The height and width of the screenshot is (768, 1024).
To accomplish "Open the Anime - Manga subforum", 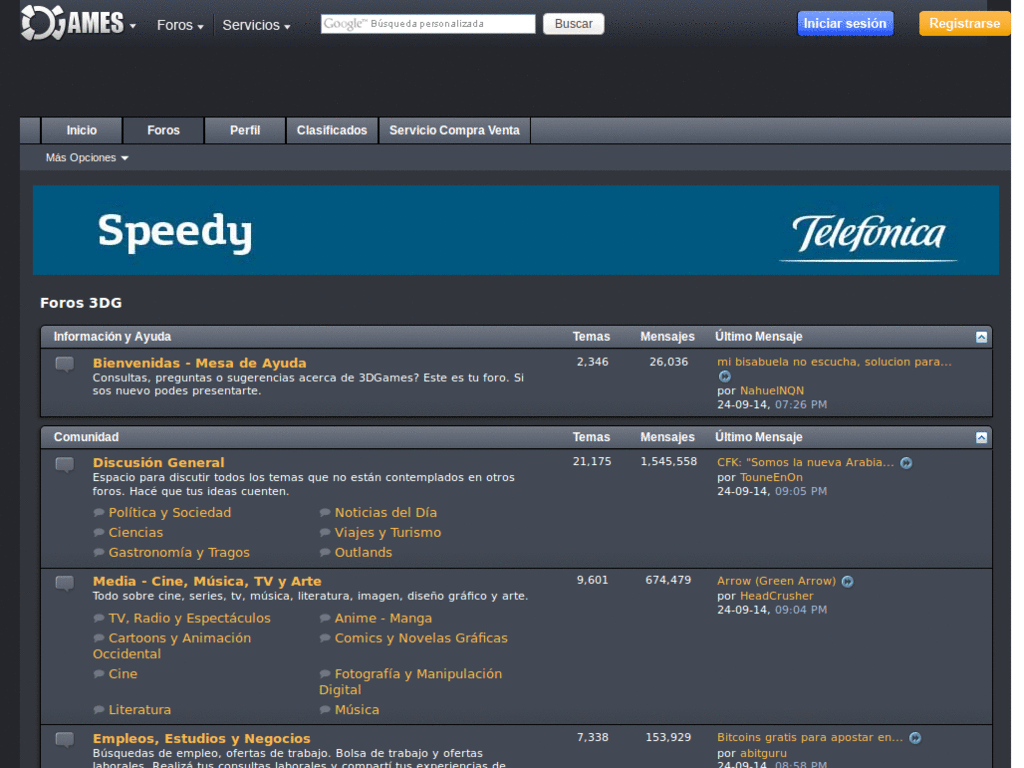I will [x=383, y=618].
